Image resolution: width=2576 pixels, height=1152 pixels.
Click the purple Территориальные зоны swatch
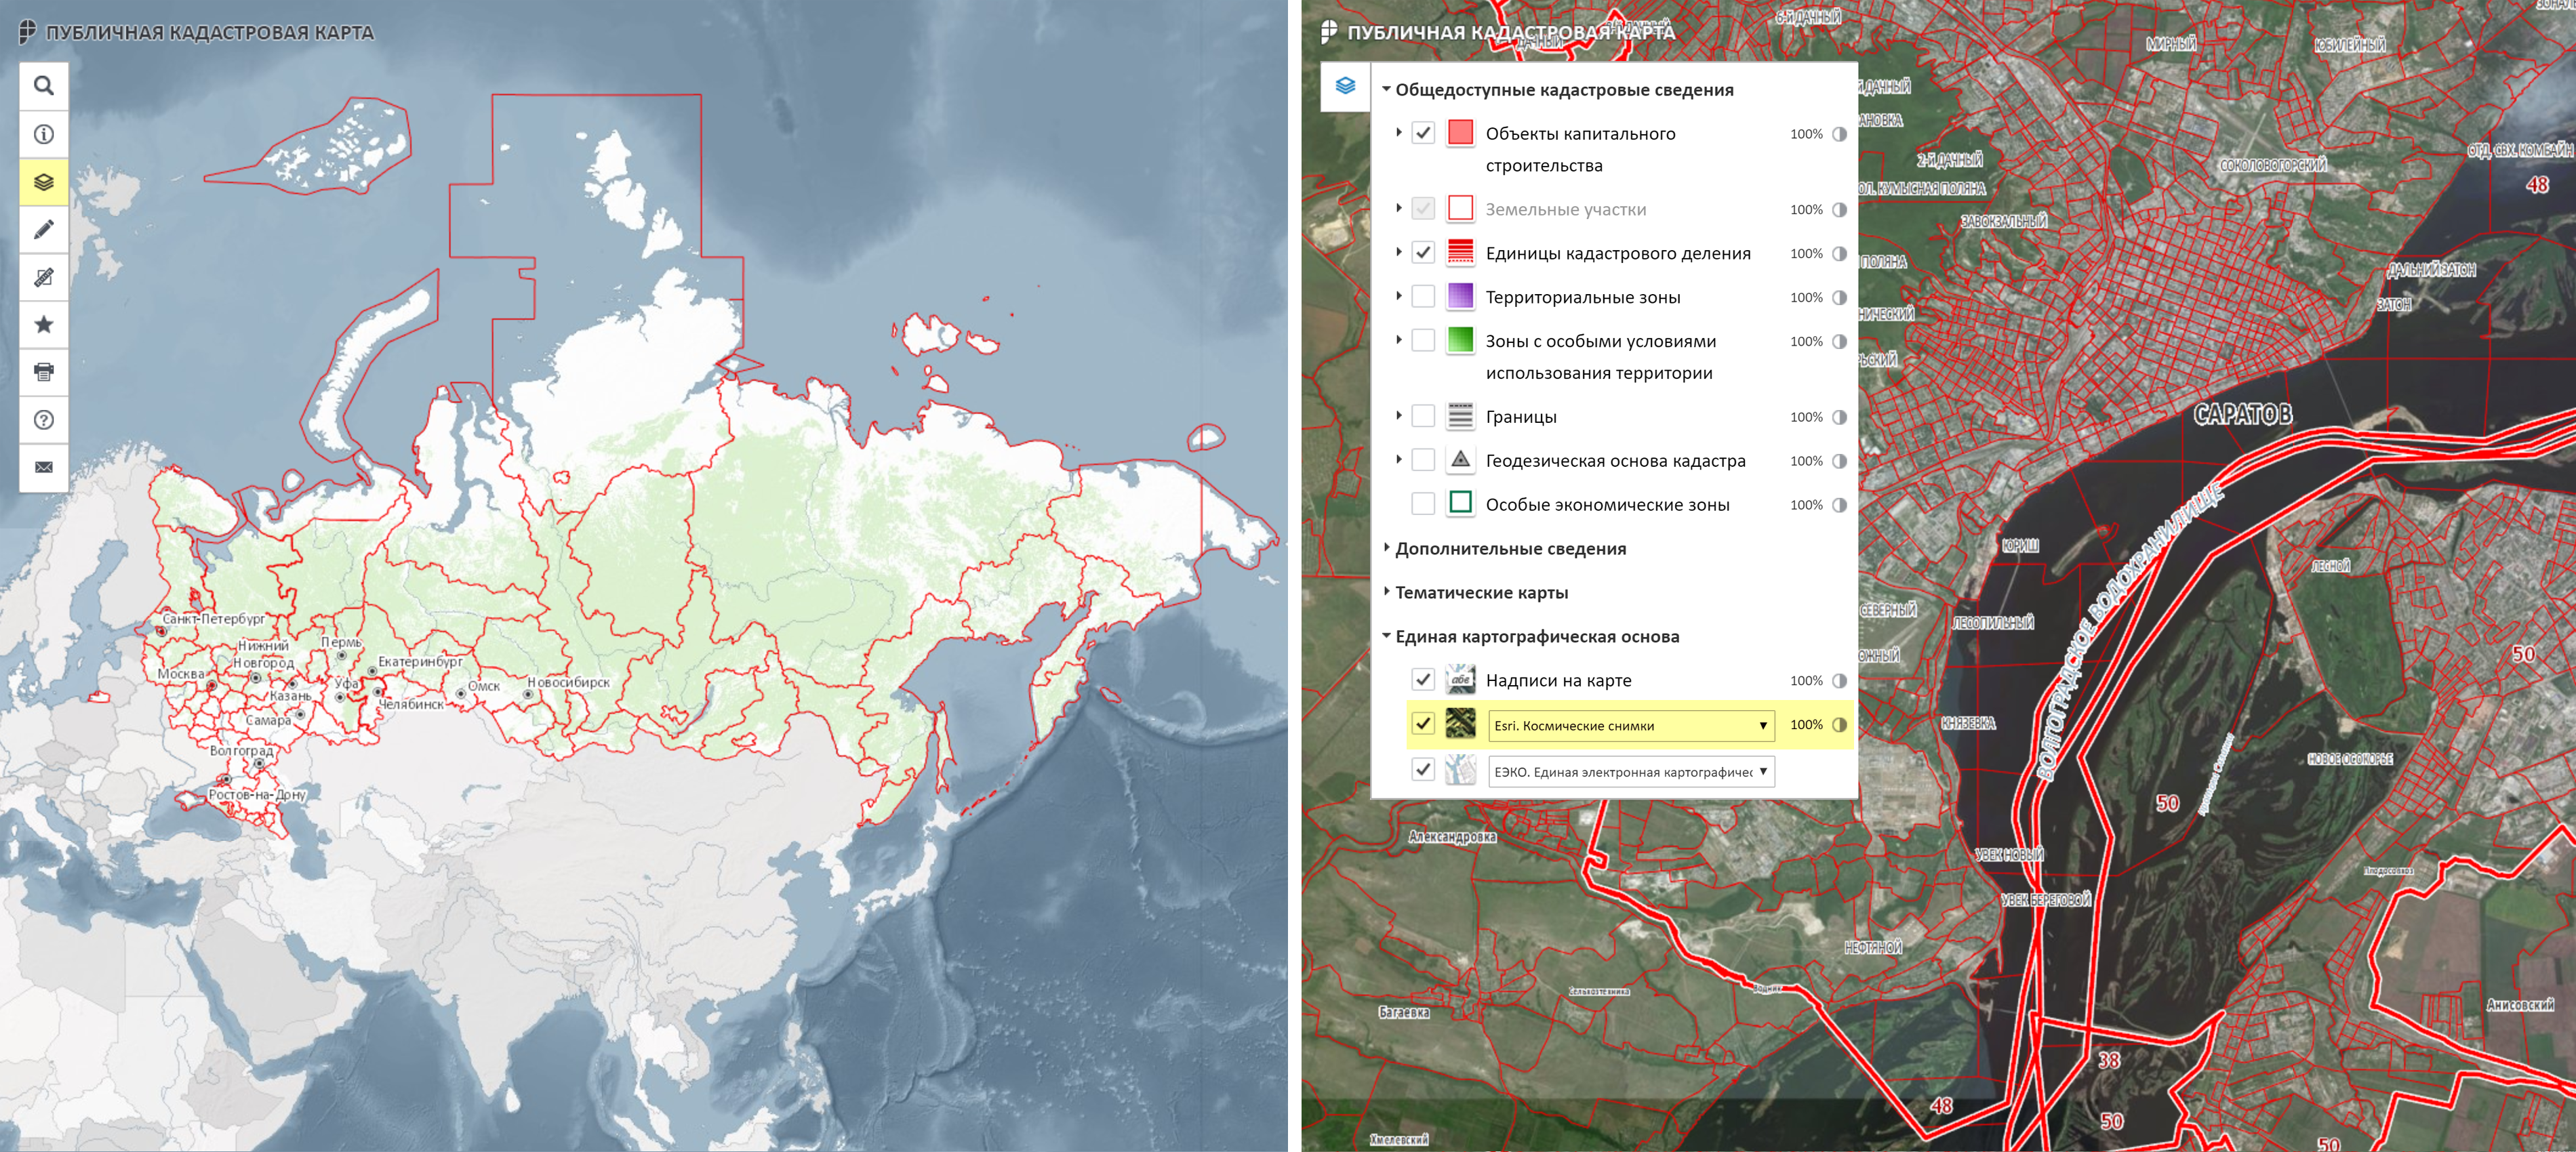coord(1461,297)
